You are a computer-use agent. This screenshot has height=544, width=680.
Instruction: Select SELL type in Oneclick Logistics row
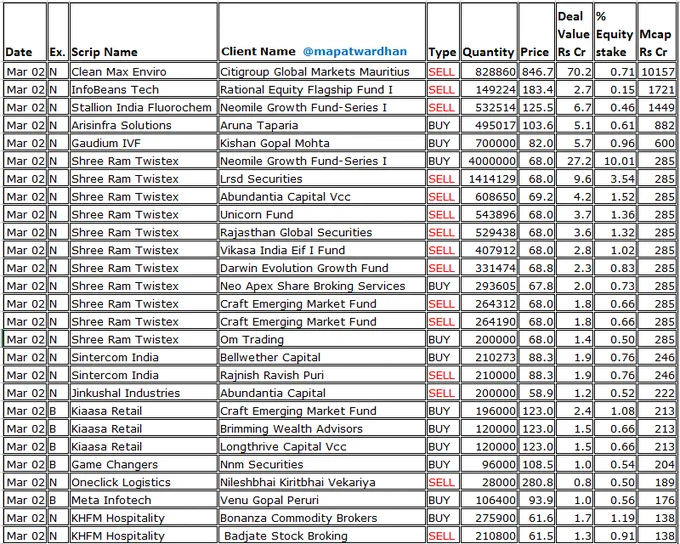pos(443,482)
